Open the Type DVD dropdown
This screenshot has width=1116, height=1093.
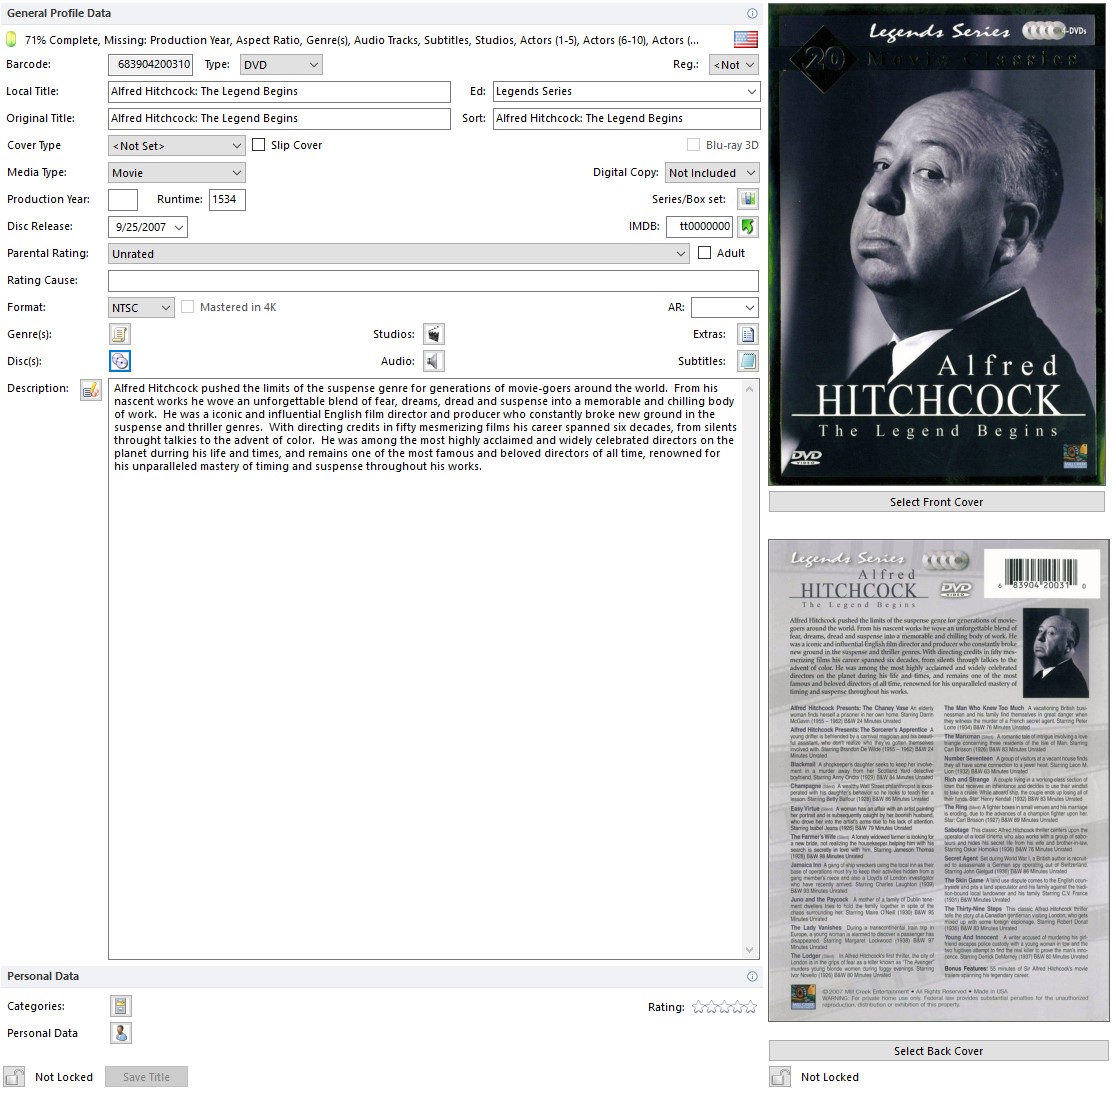(281, 65)
